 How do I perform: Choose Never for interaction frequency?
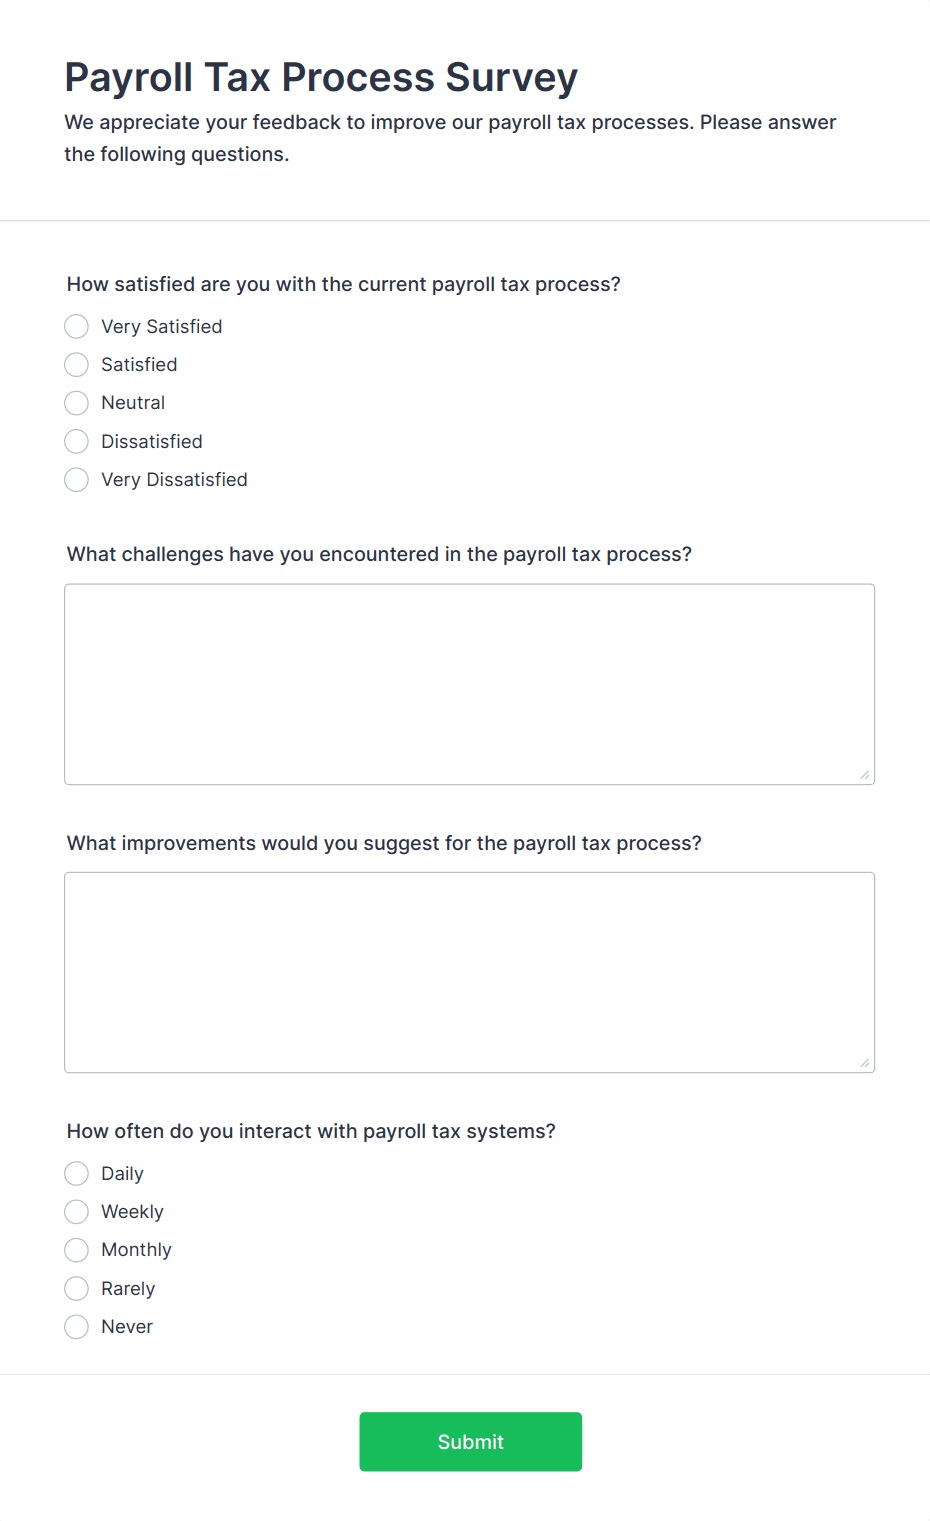point(76,1327)
